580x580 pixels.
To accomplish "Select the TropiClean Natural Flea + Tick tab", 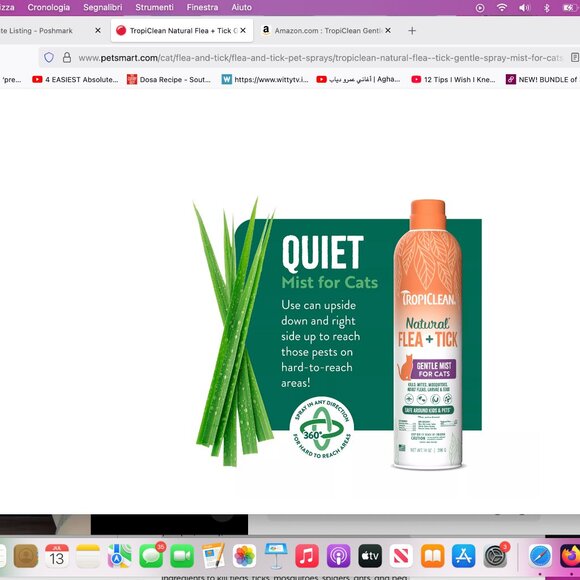I will click(182, 31).
